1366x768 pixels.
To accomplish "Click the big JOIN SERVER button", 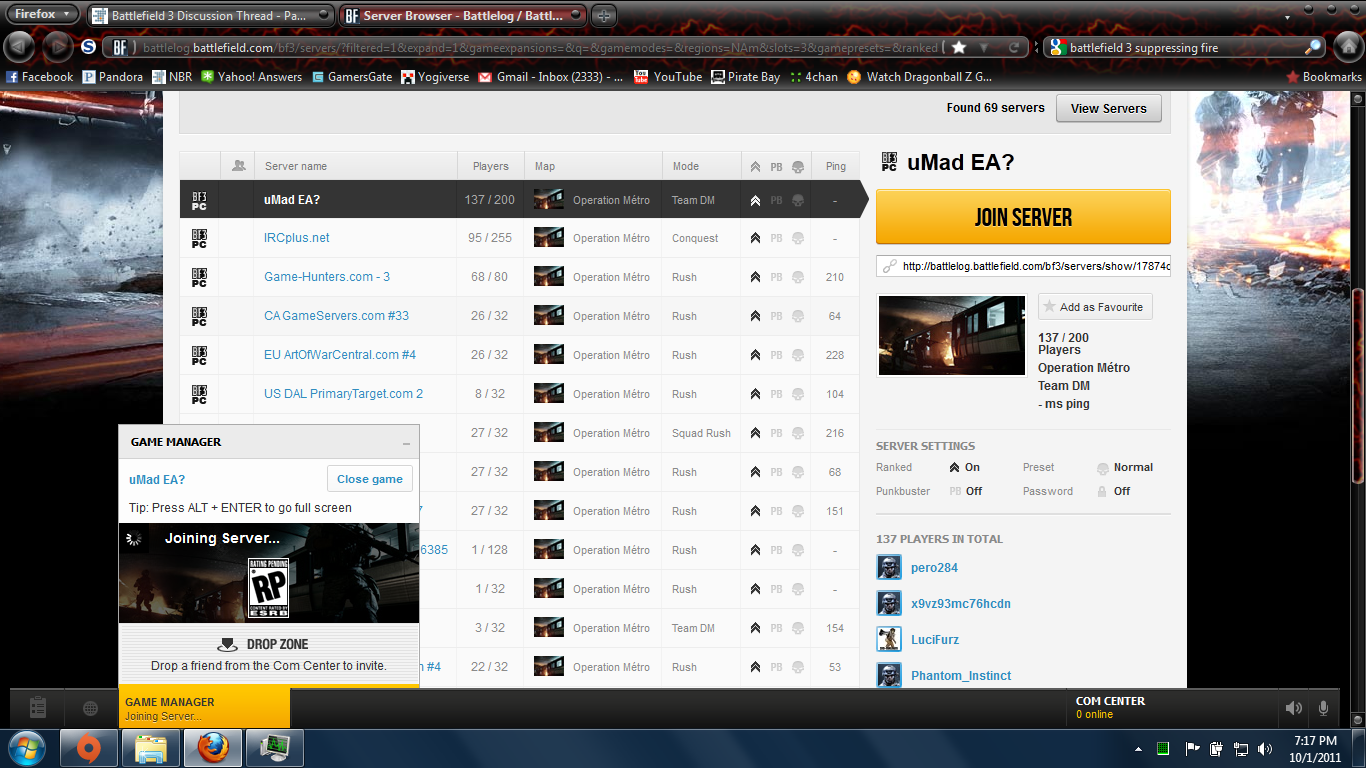I will 1023,217.
